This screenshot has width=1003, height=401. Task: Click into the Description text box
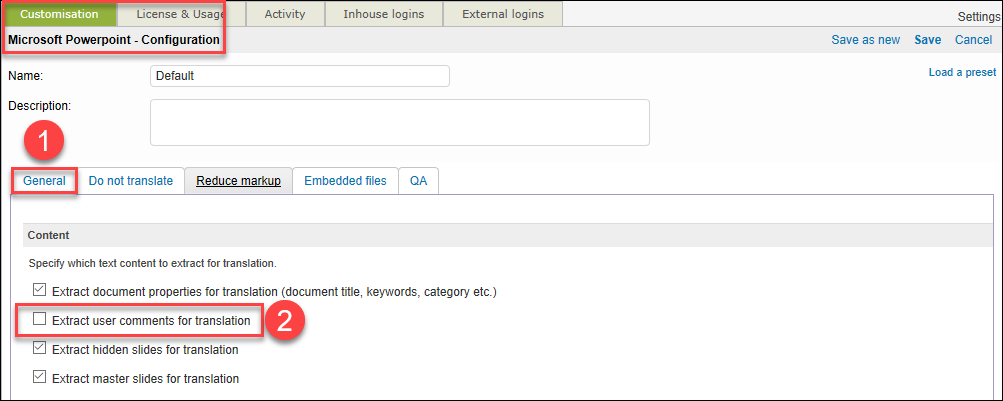[x=399, y=122]
